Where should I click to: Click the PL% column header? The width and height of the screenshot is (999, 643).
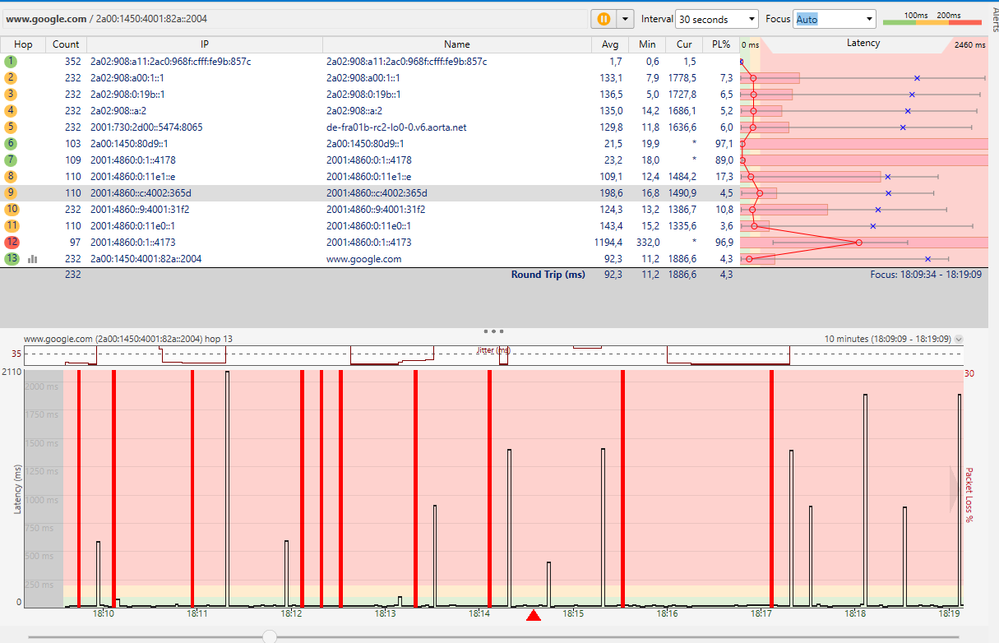pyautogui.click(x=721, y=45)
